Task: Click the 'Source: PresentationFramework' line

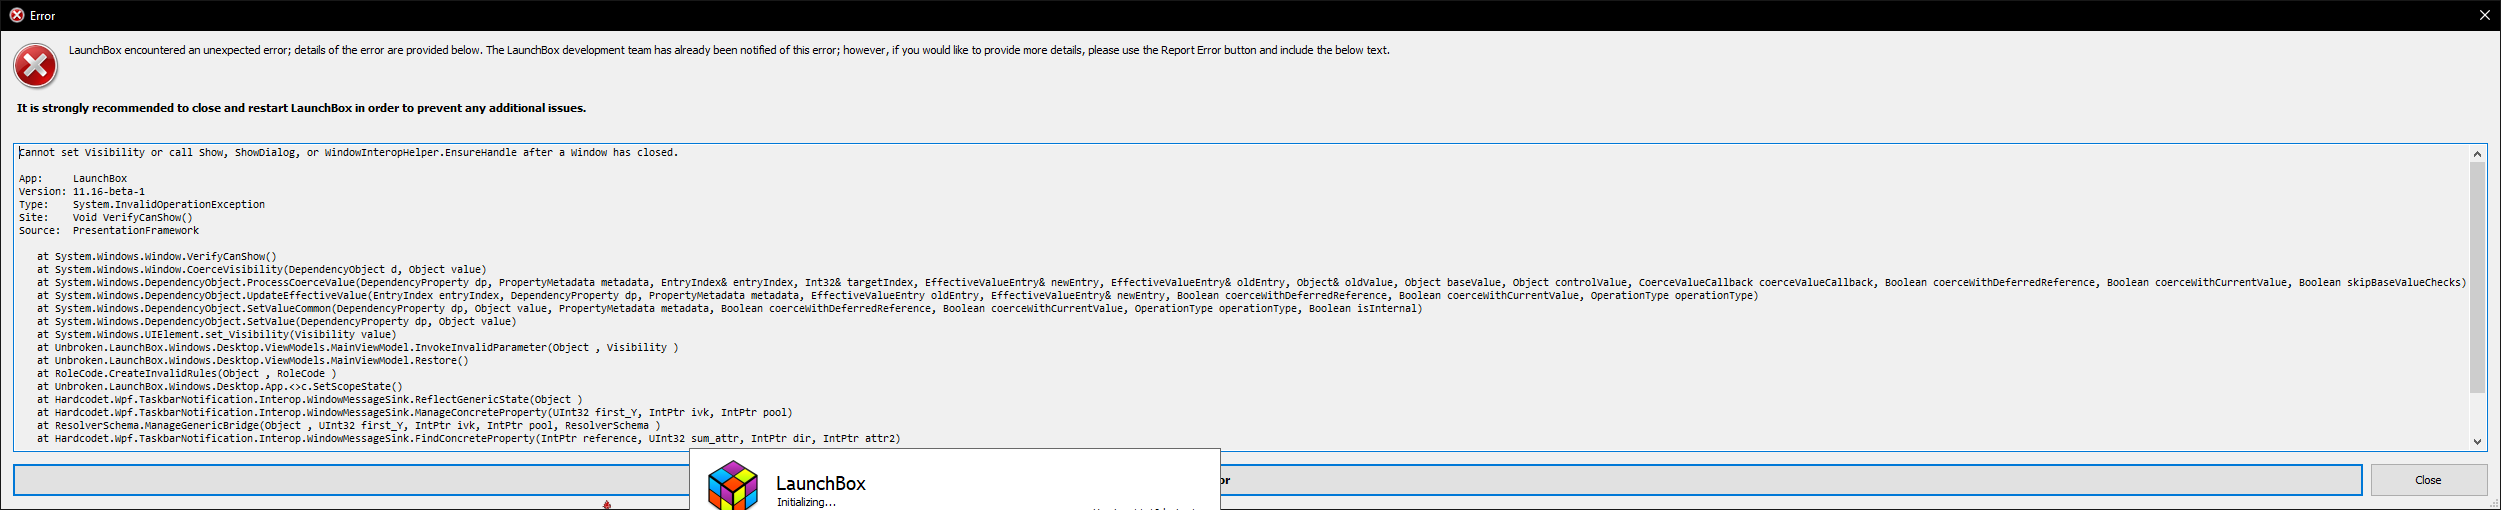Action: coord(109,231)
